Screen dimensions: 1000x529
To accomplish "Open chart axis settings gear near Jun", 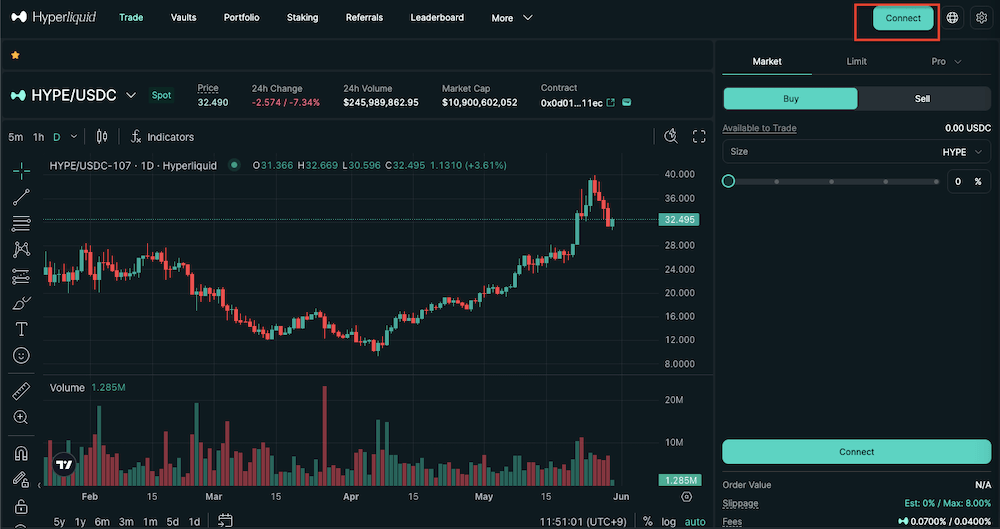I will coord(686,496).
